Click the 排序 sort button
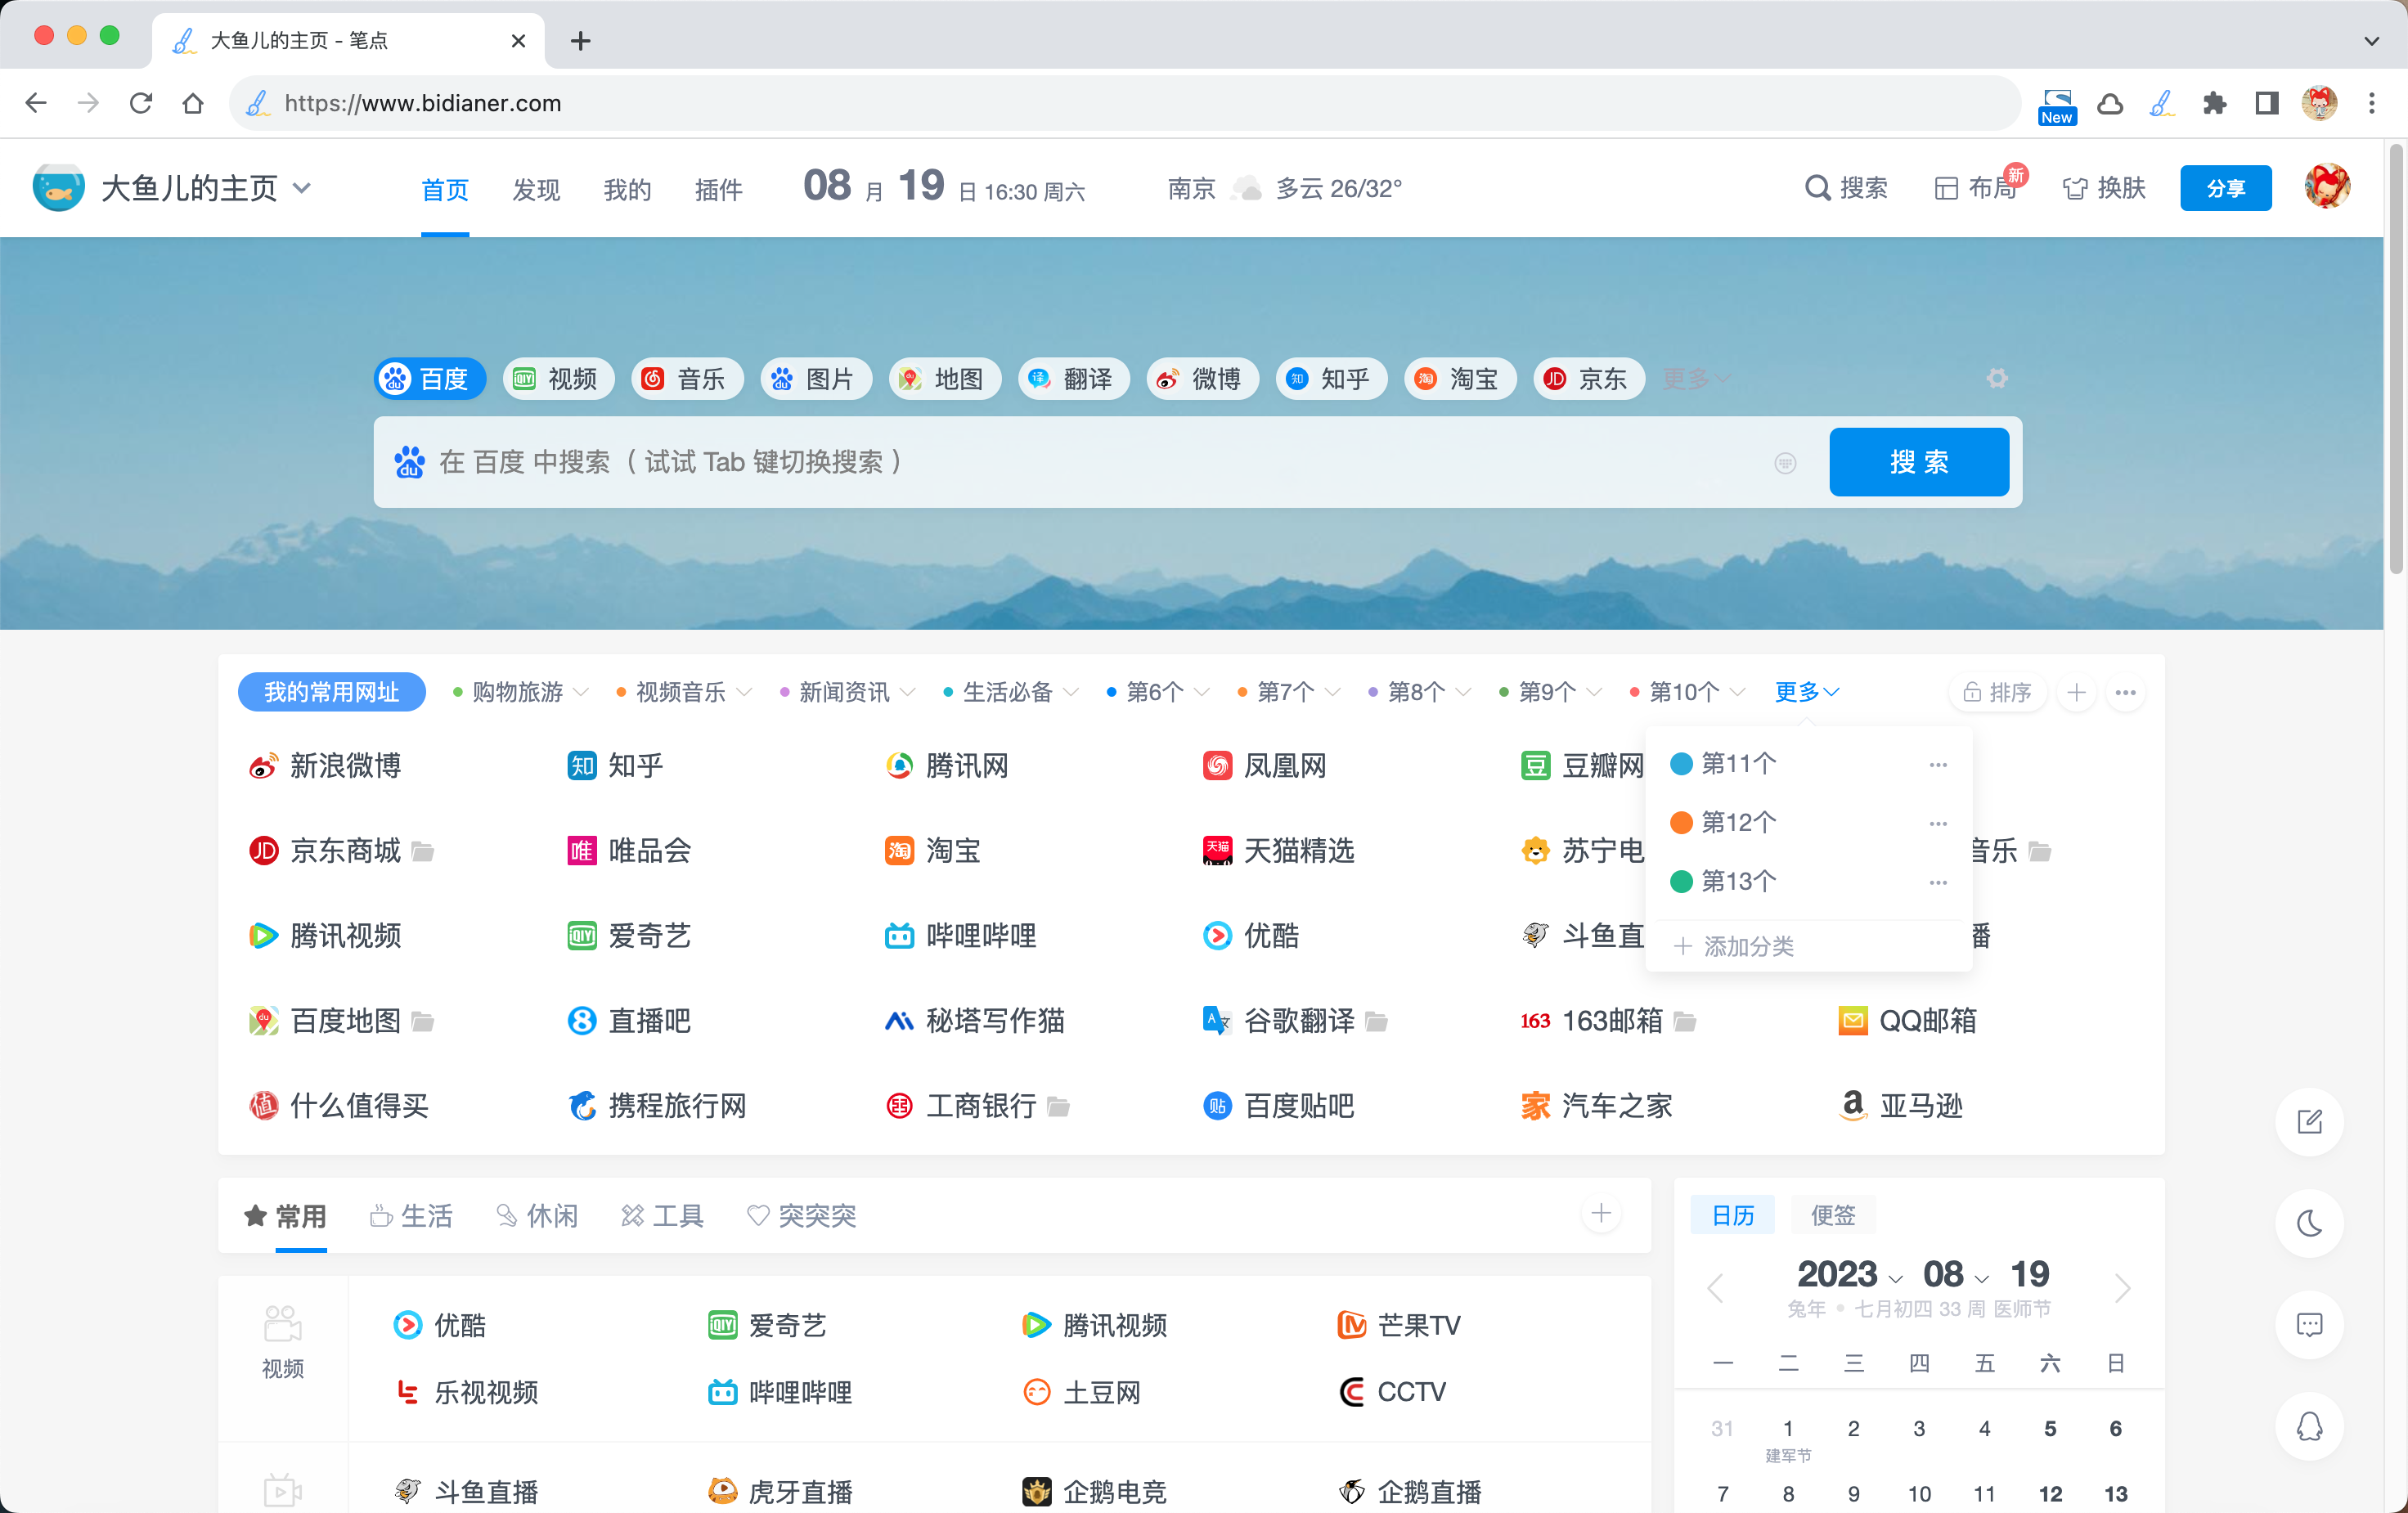Viewport: 2408px width, 1513px height. pos(1997,692)
